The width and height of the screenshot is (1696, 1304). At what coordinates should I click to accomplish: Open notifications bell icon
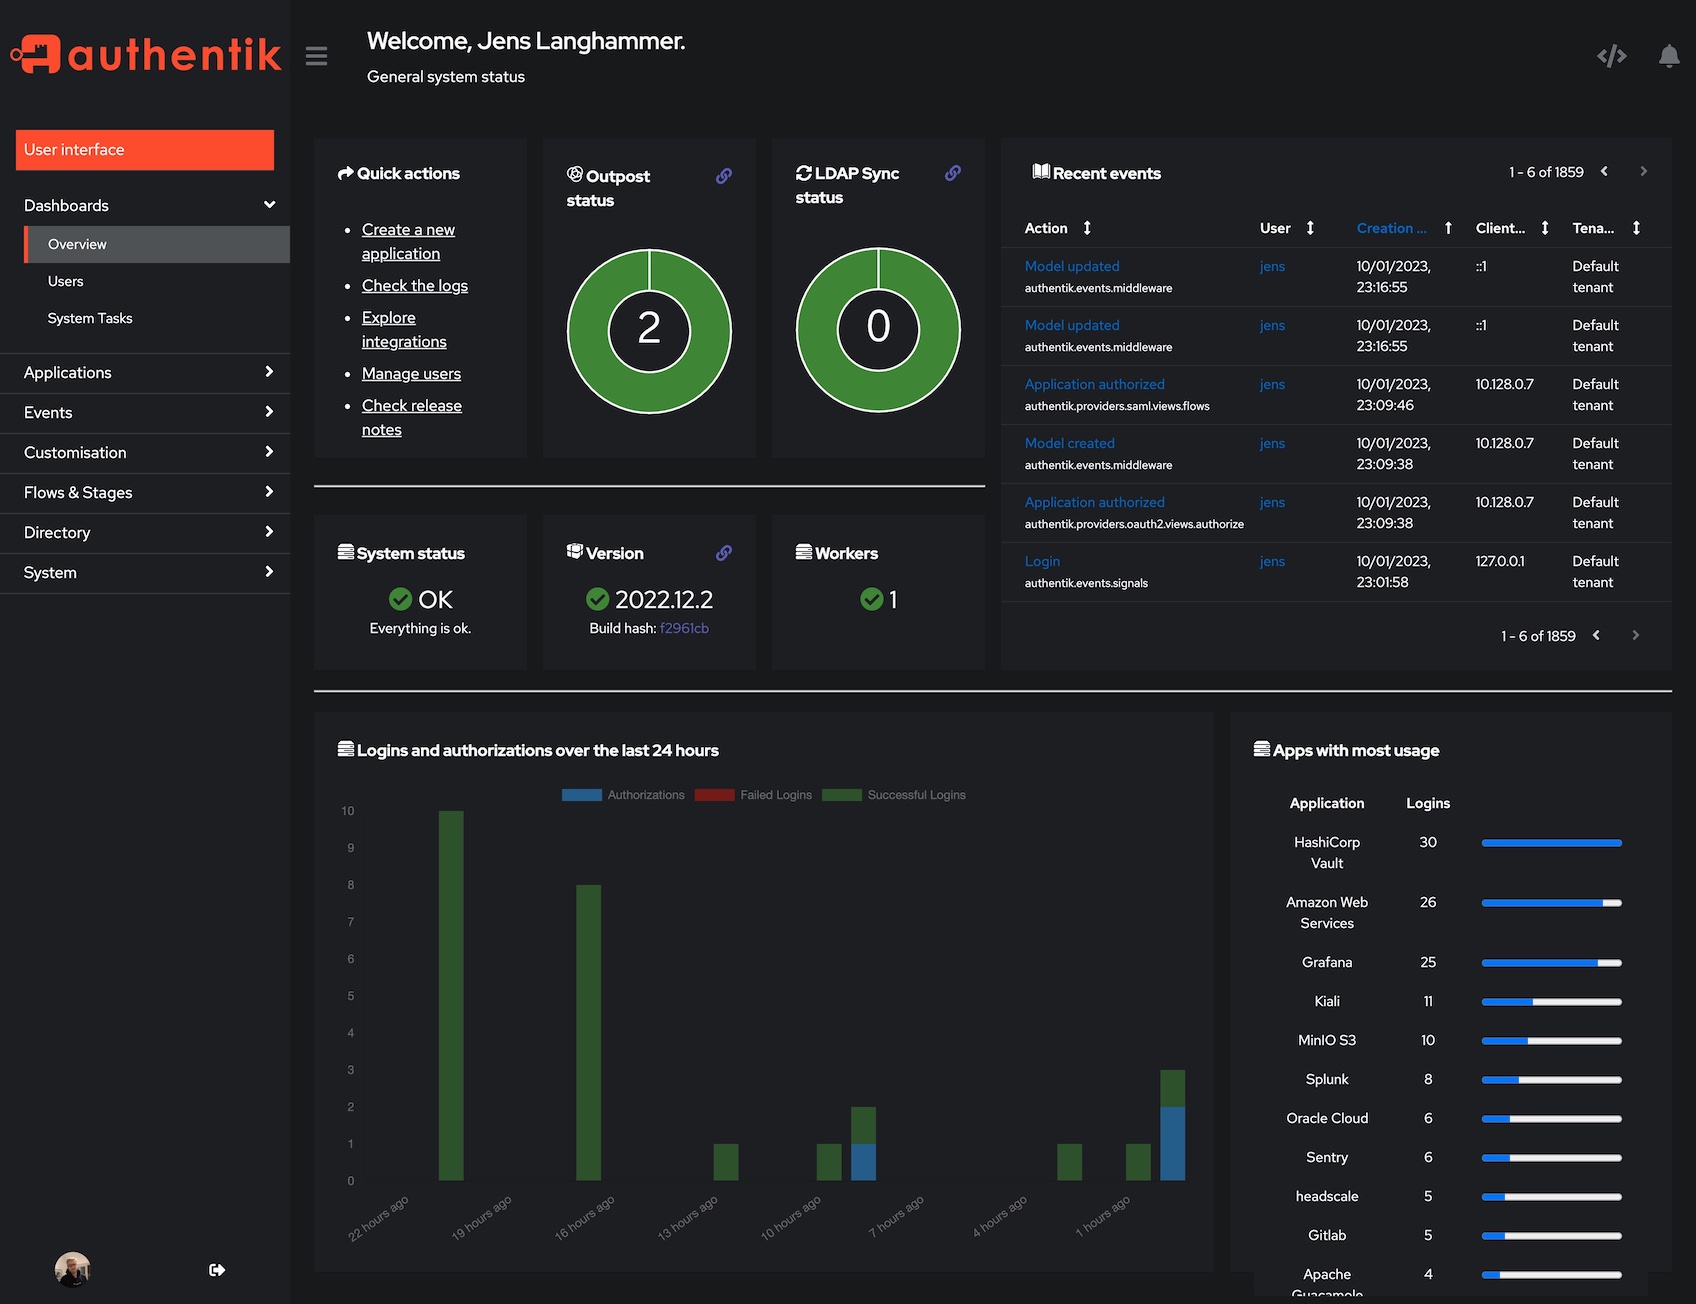pos(1668,56)
